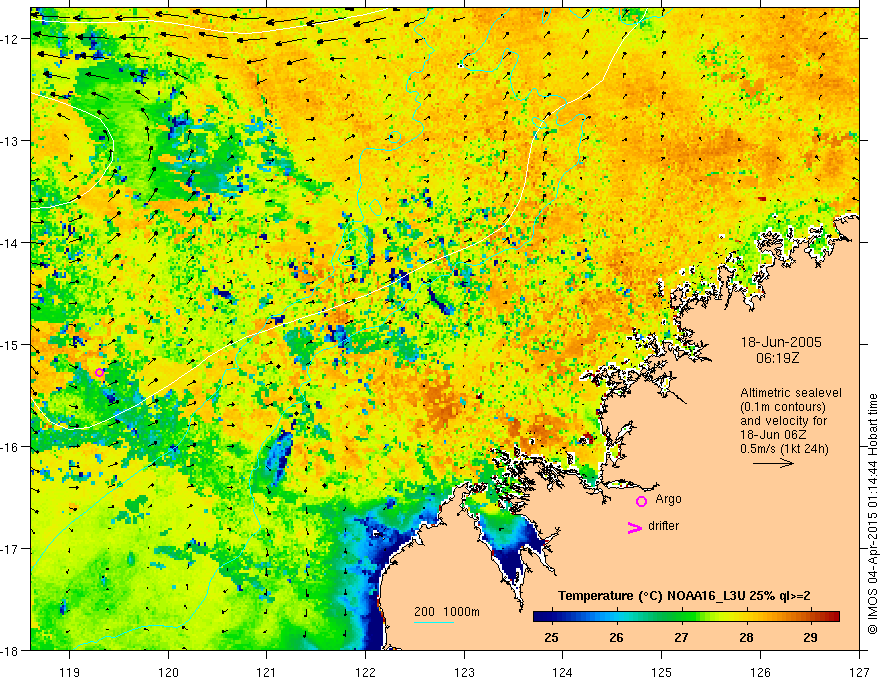Click the 0.5m/s velocity scale arrow
880x680 pixels.
(773, 463)
